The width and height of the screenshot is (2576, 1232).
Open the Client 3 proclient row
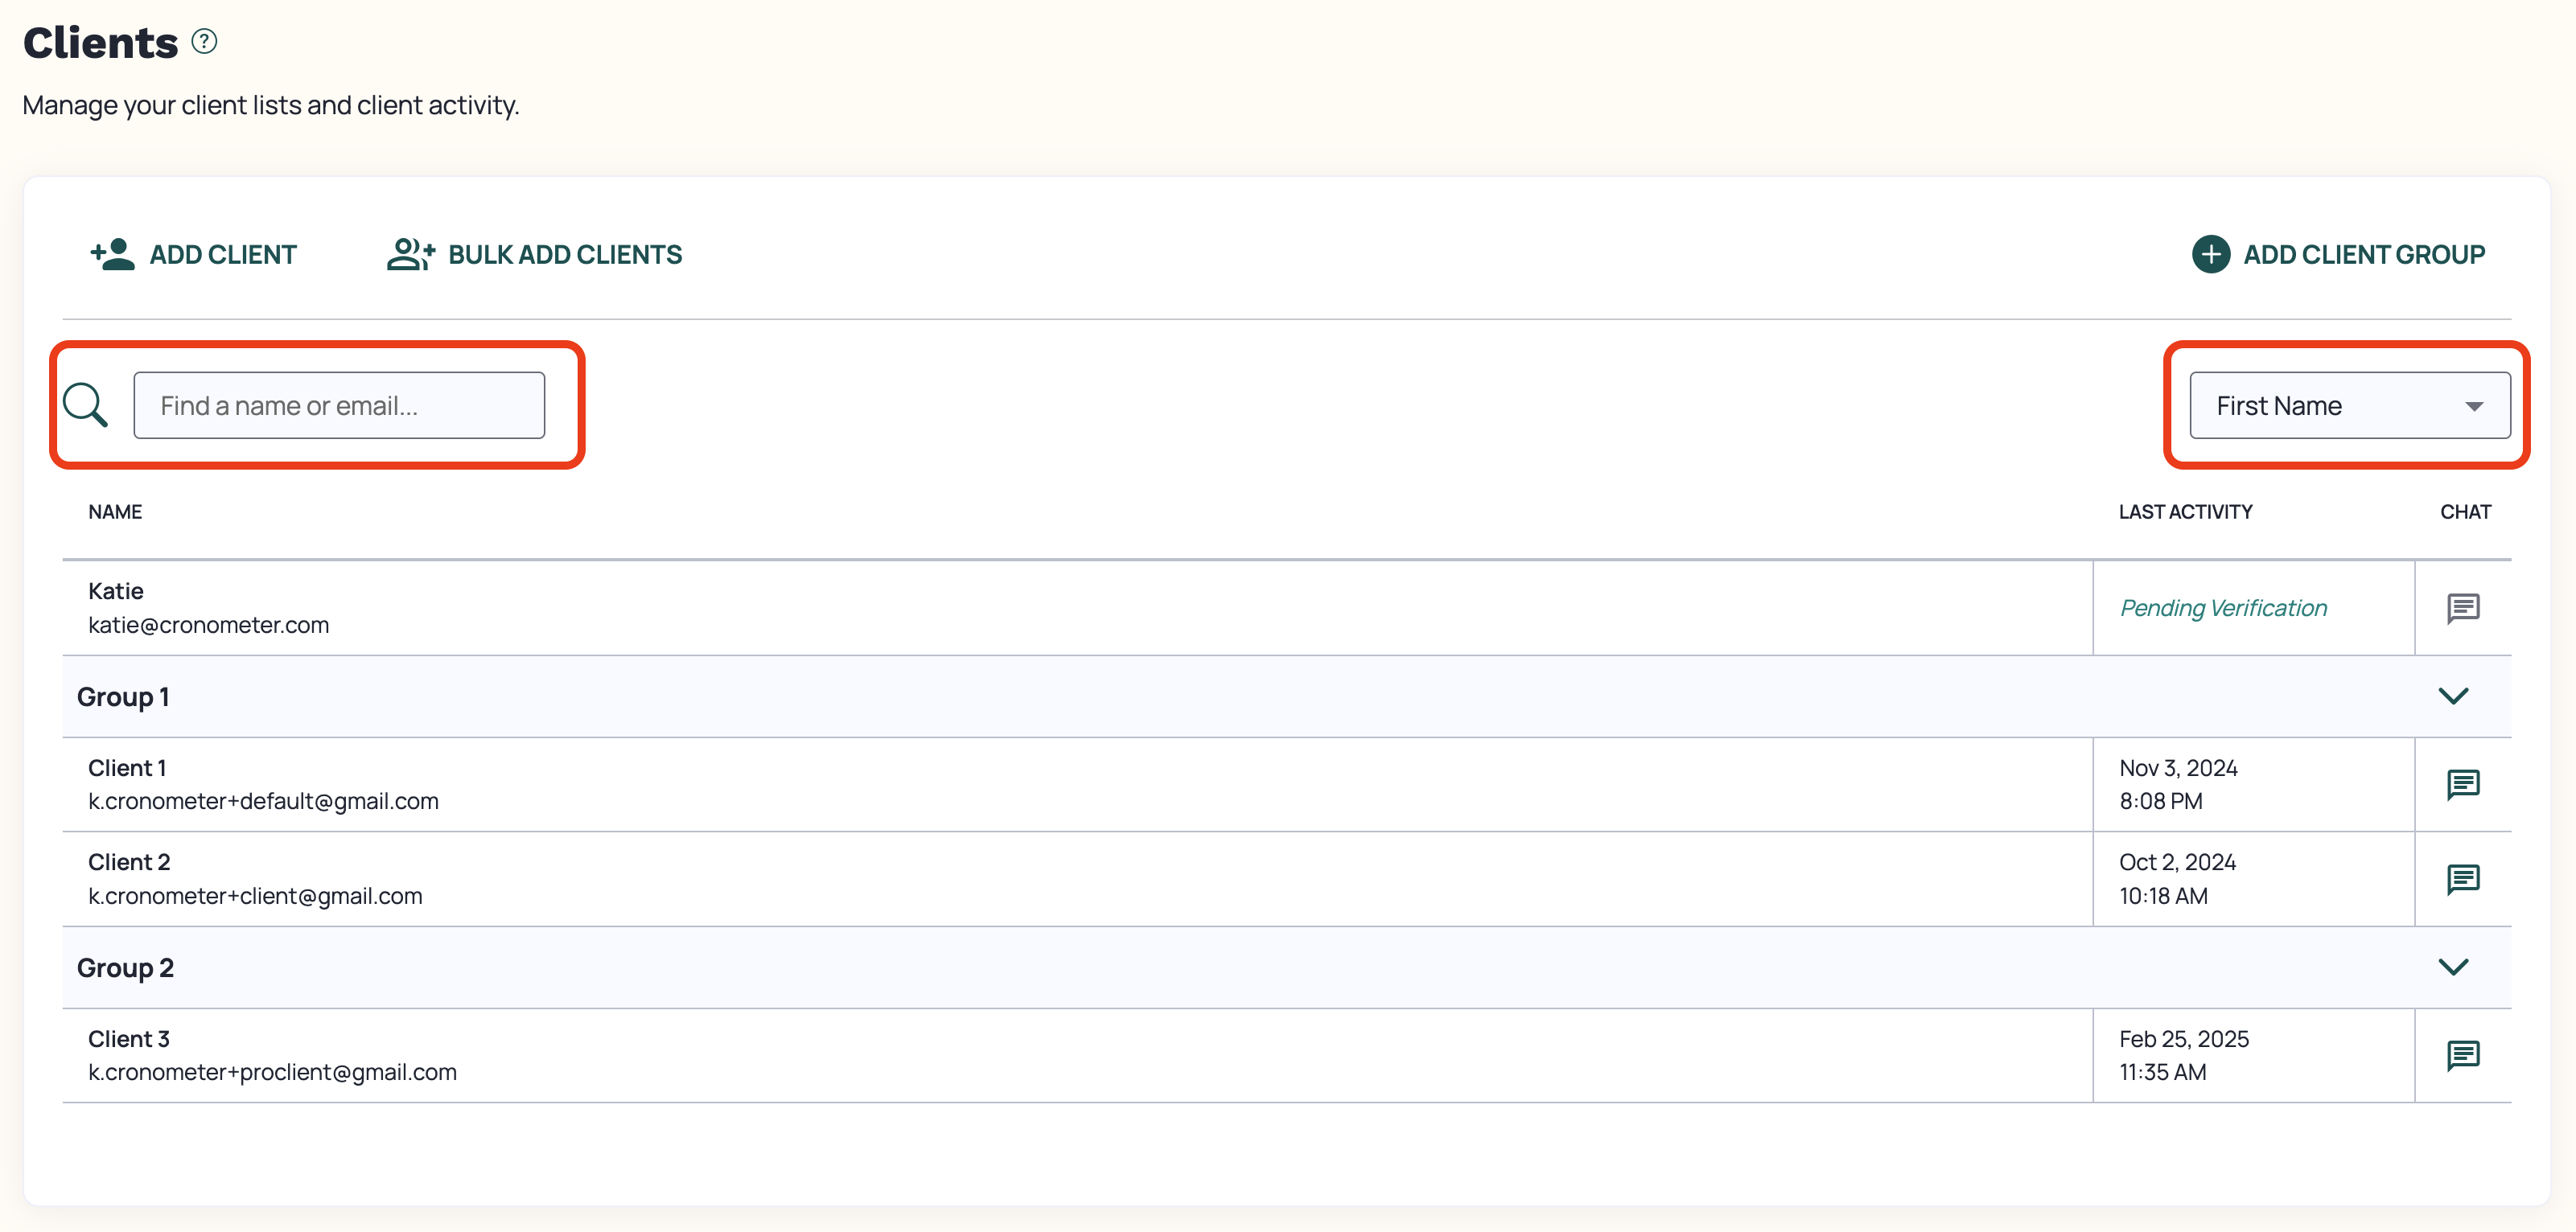point(1077,1056)
